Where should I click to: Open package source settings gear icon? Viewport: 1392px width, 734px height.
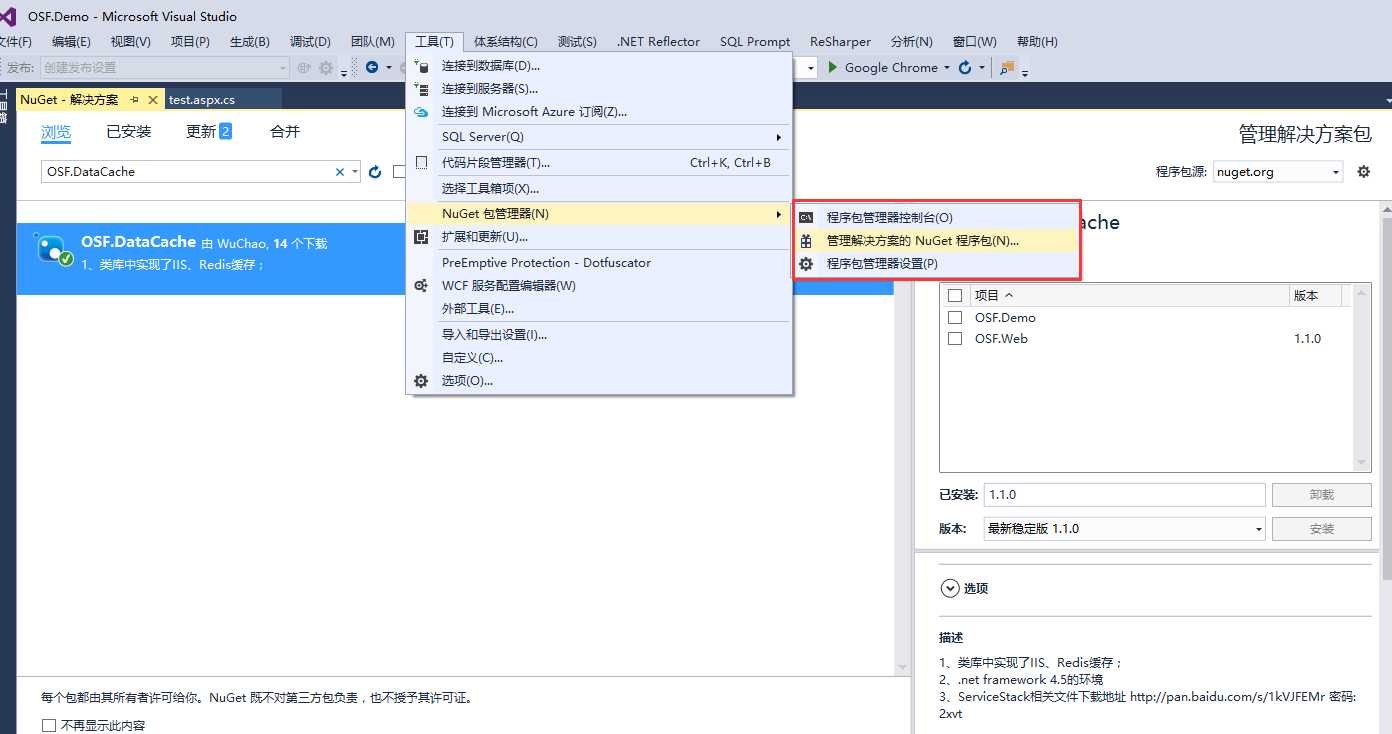coord(1363,172)
